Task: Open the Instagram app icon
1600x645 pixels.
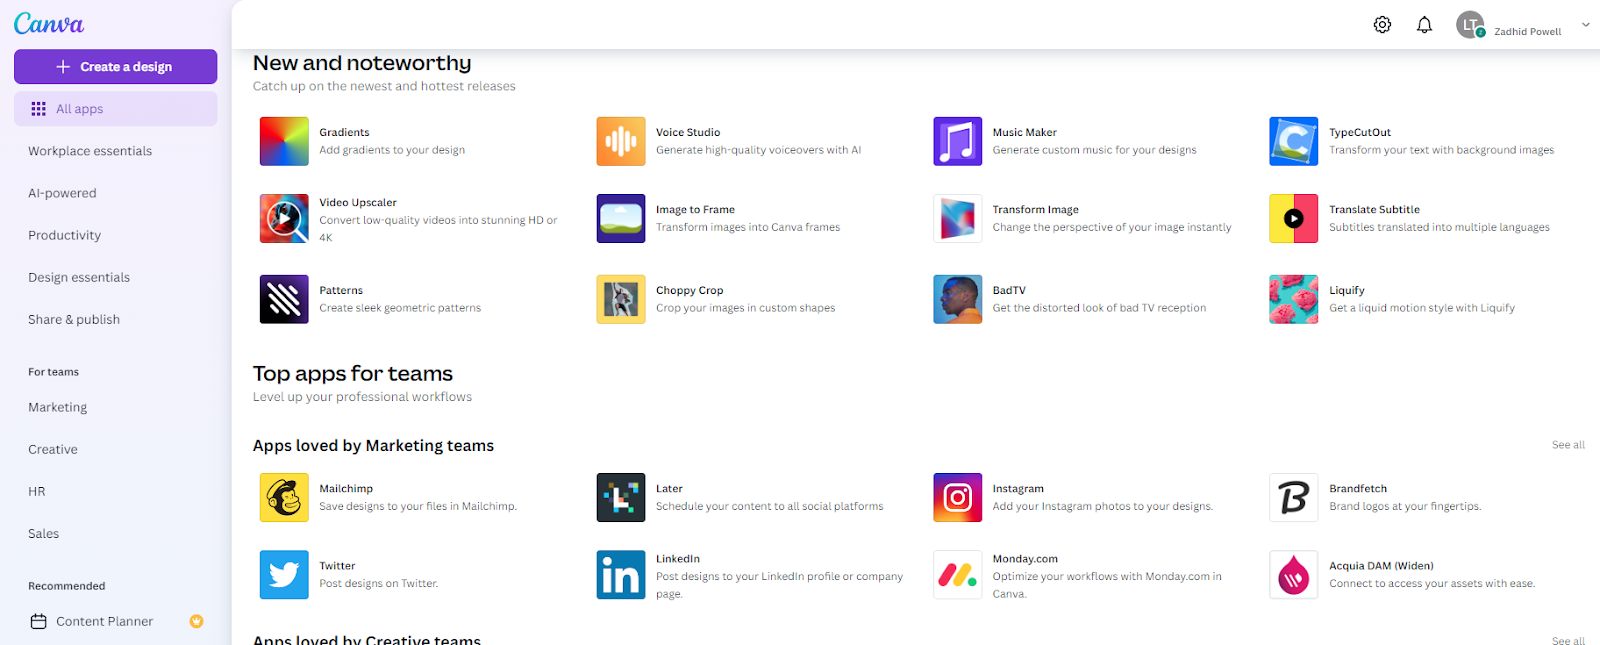Action: [958, 498]
